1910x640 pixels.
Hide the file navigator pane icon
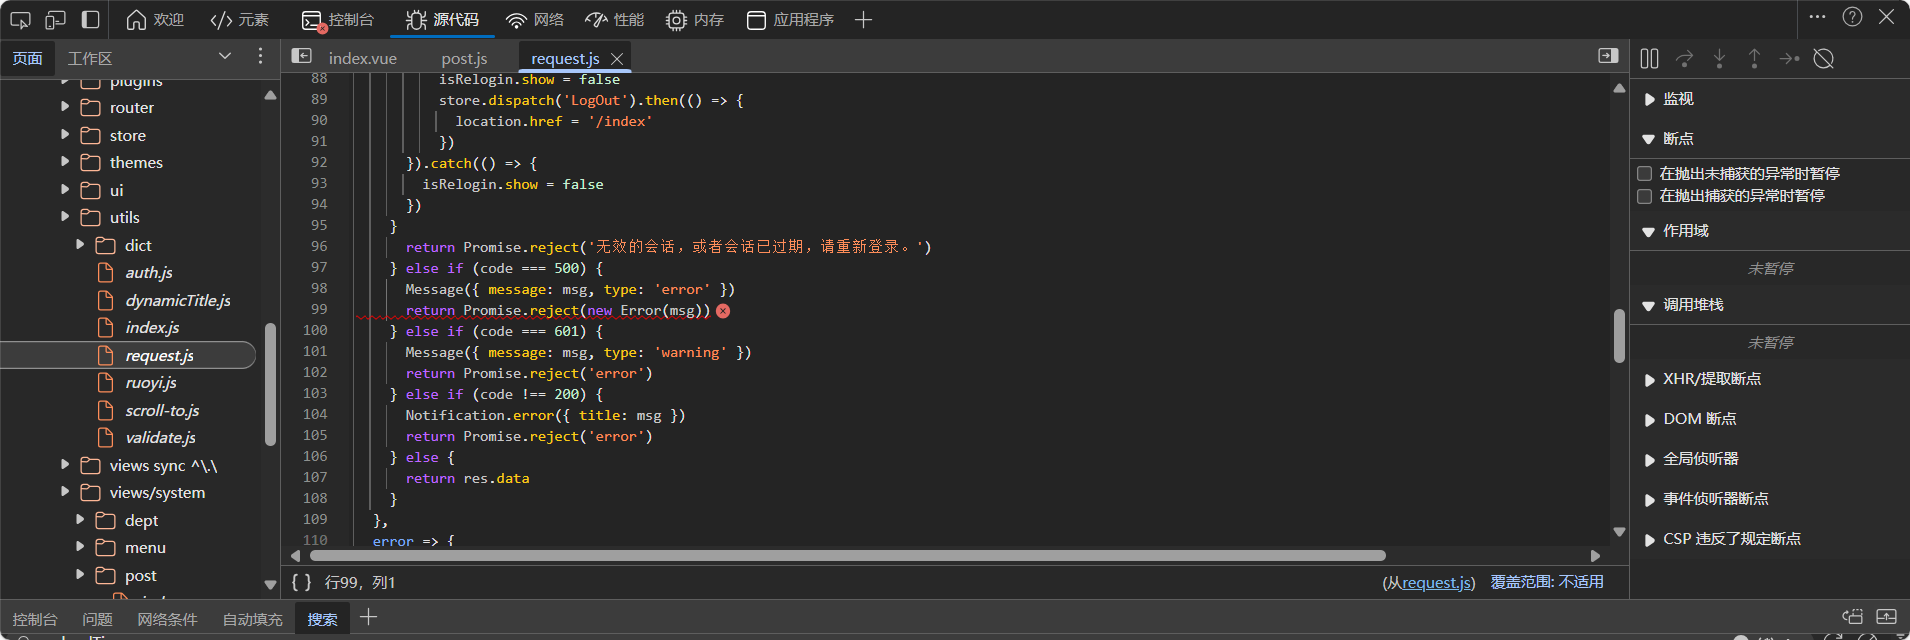tap(301, 56)
